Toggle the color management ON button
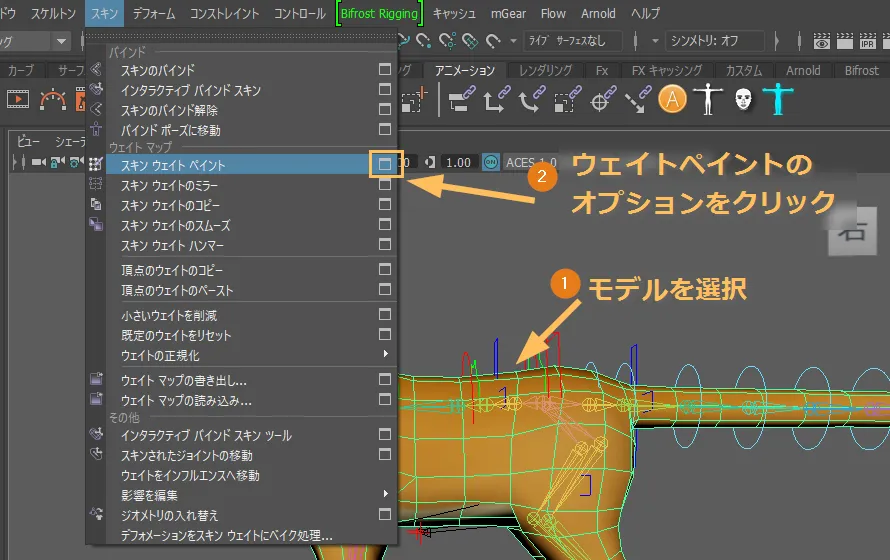890x560 pixels. pos(491,162)
